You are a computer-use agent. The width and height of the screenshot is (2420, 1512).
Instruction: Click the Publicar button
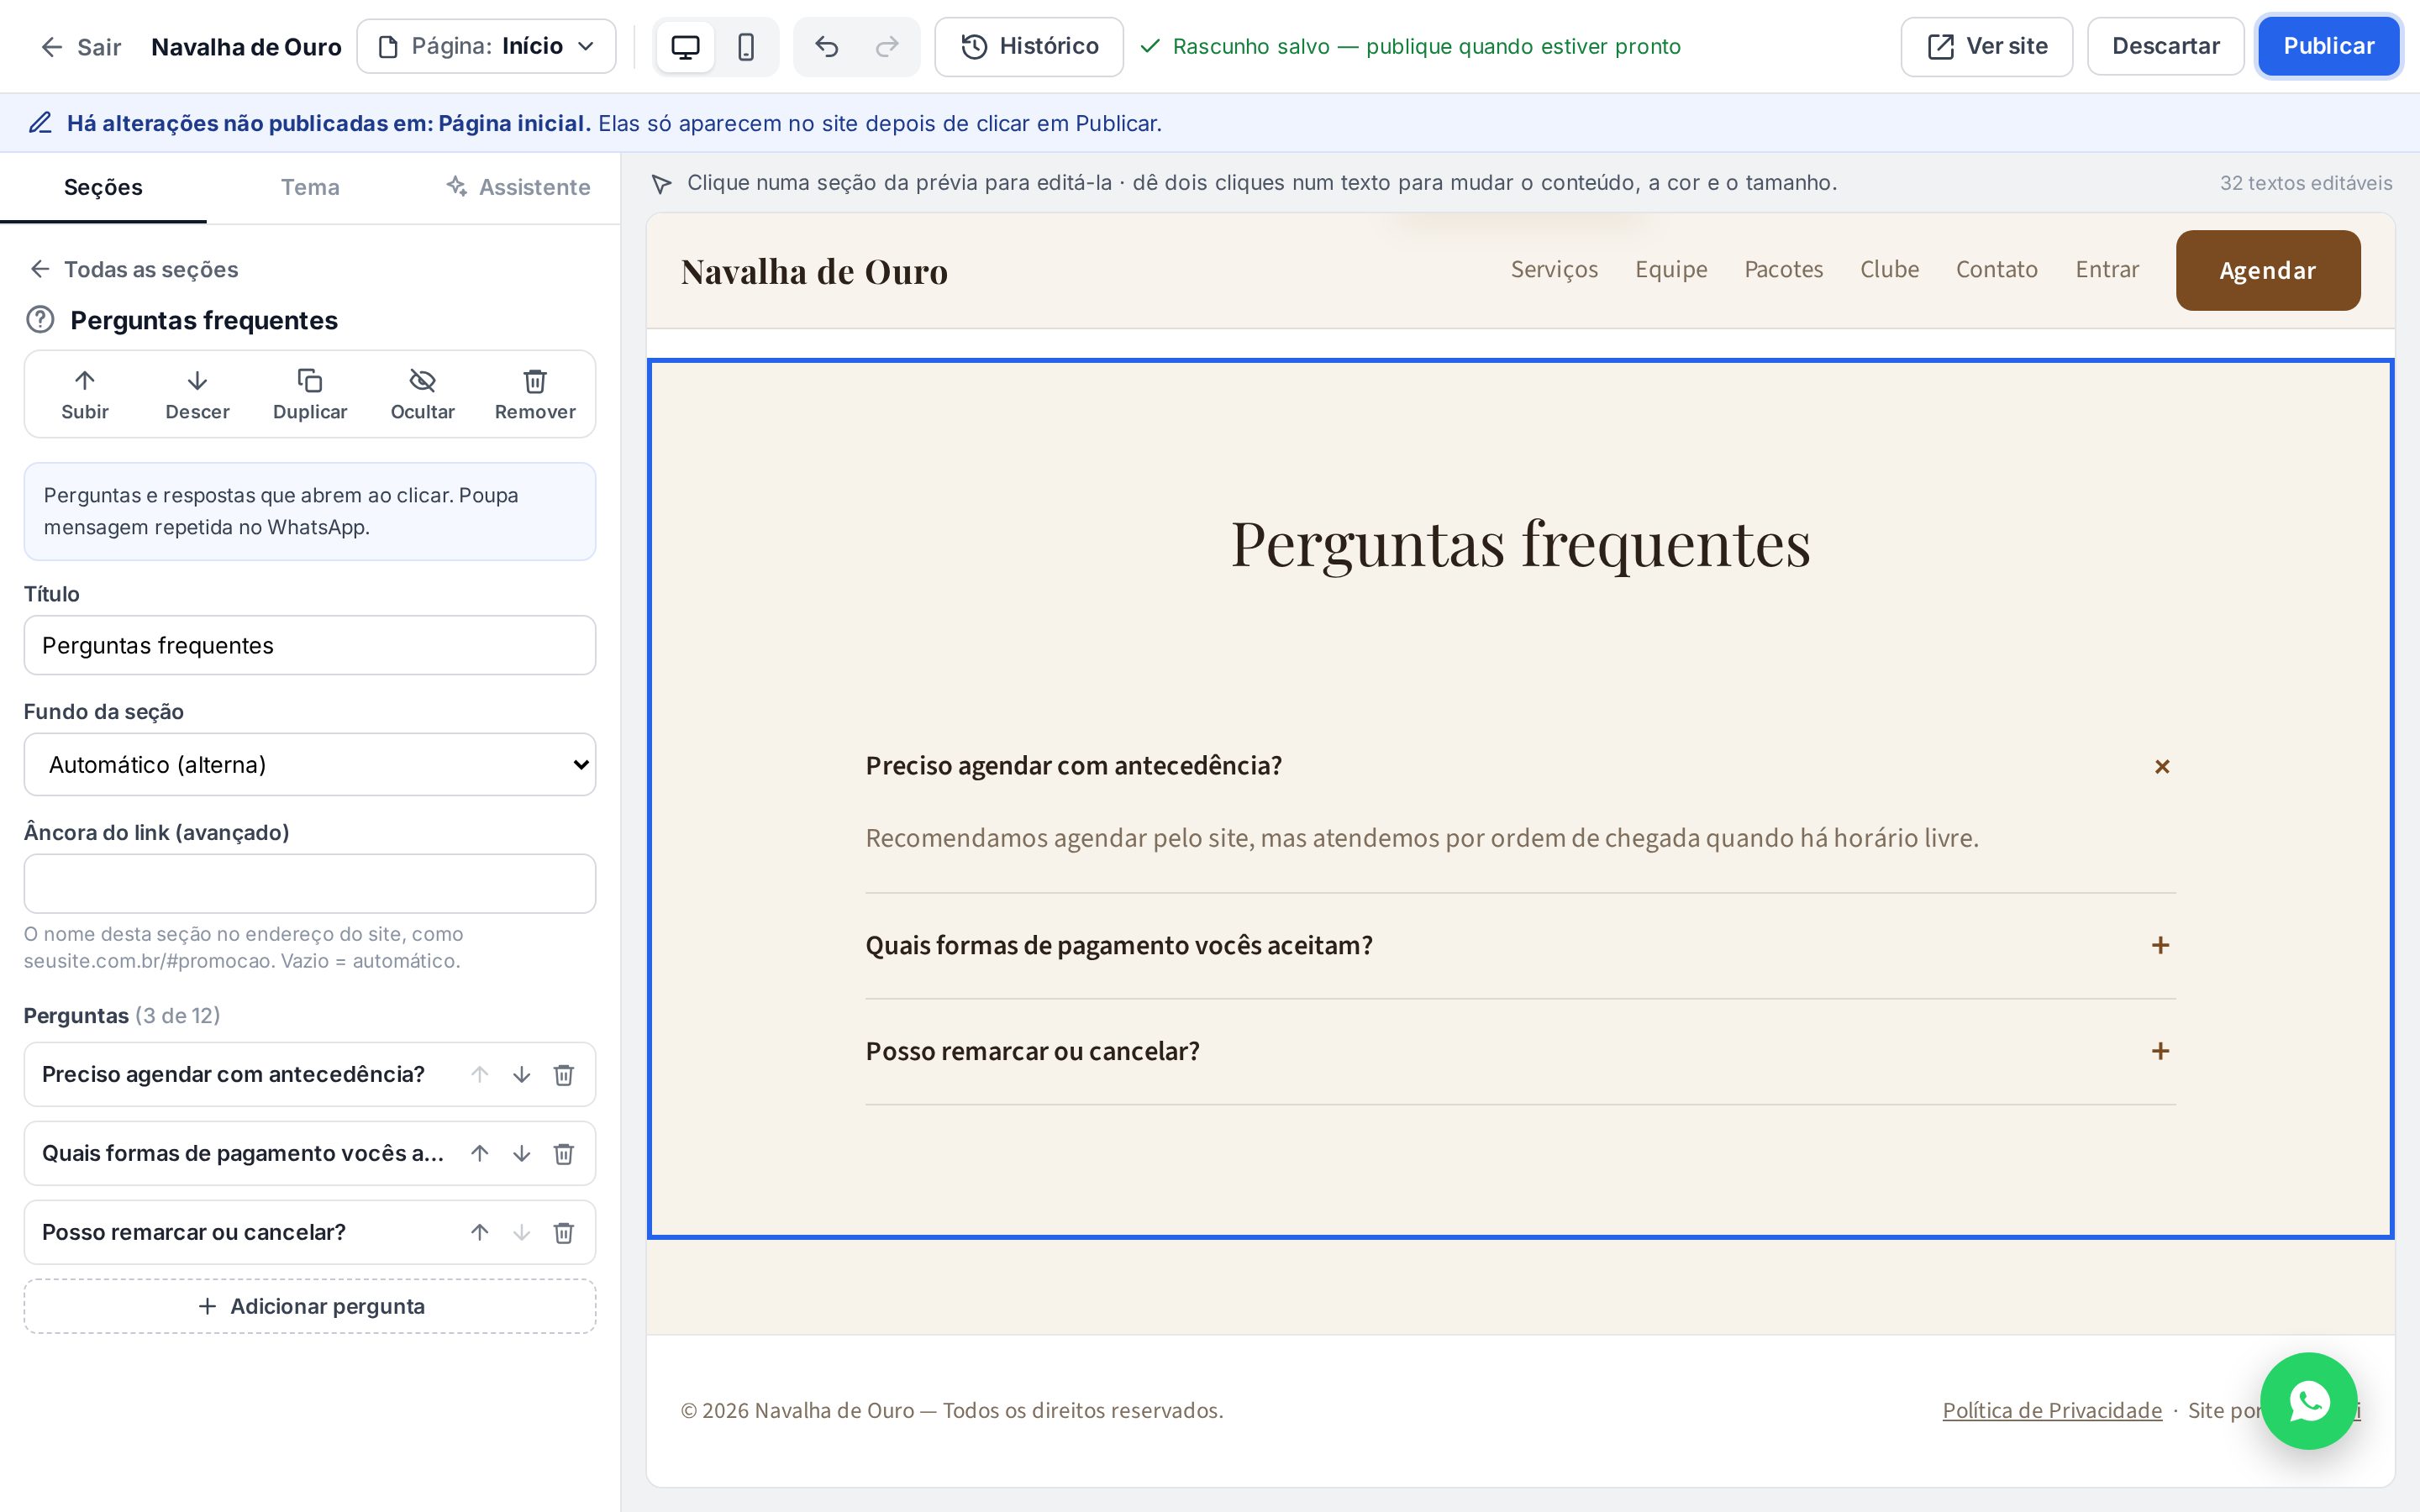point(2328,47)
